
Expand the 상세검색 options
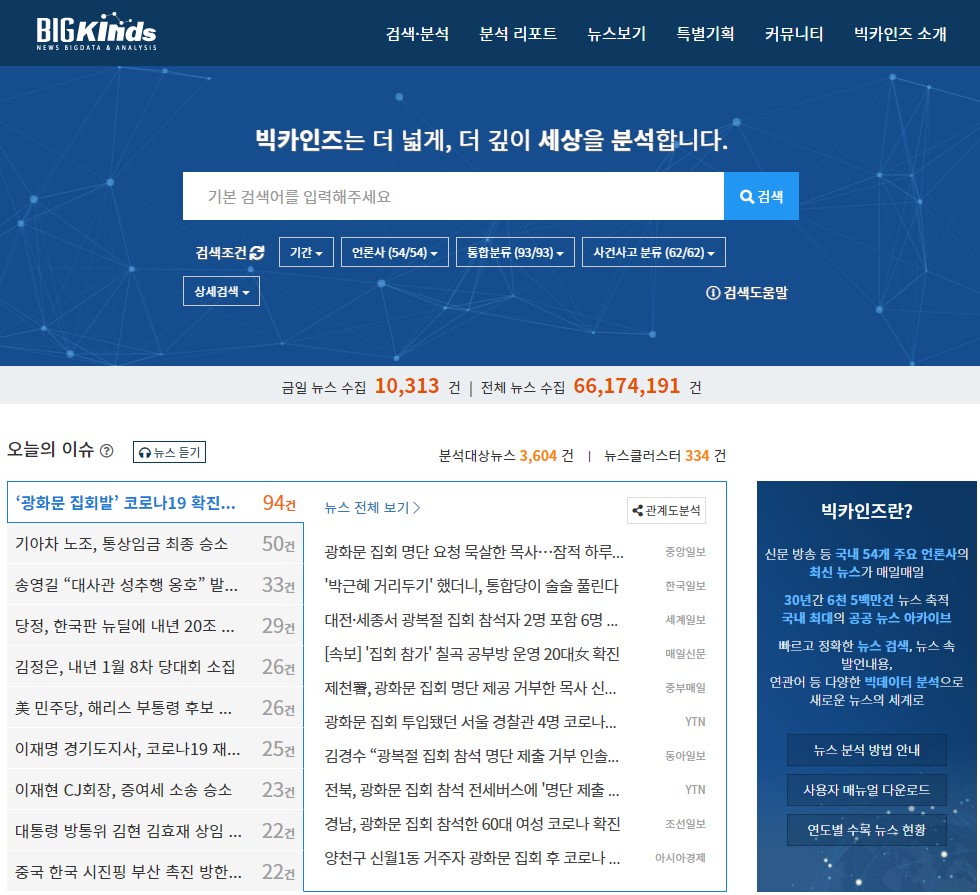(x=221, y=291)
